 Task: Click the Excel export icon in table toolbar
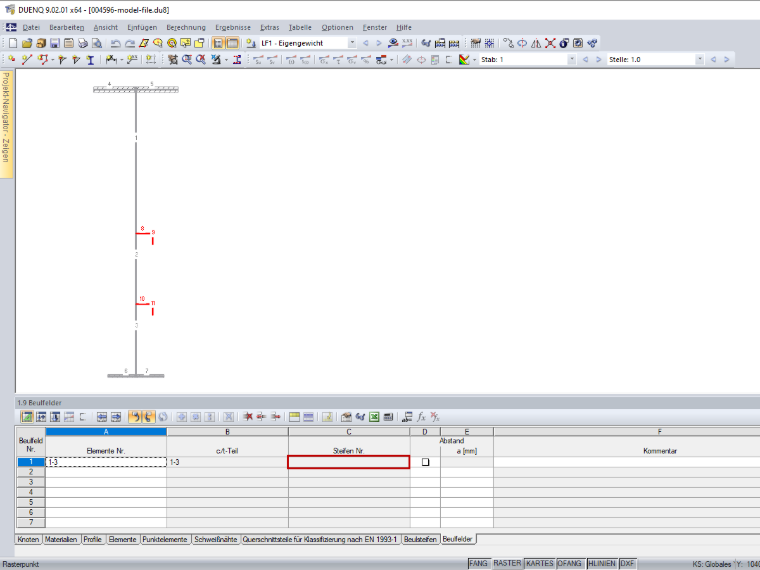pyautogui.click(x=374, y=417)
